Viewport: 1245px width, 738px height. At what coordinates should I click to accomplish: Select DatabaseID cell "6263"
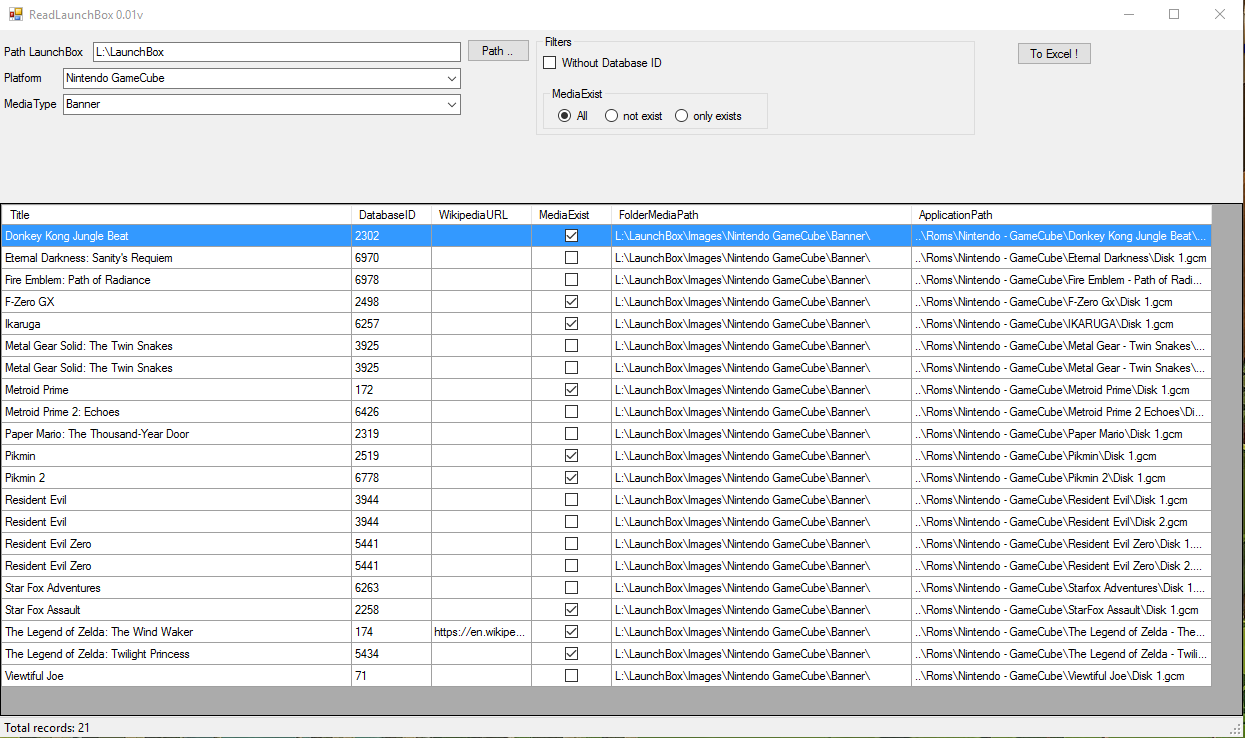tap(392, 588)
